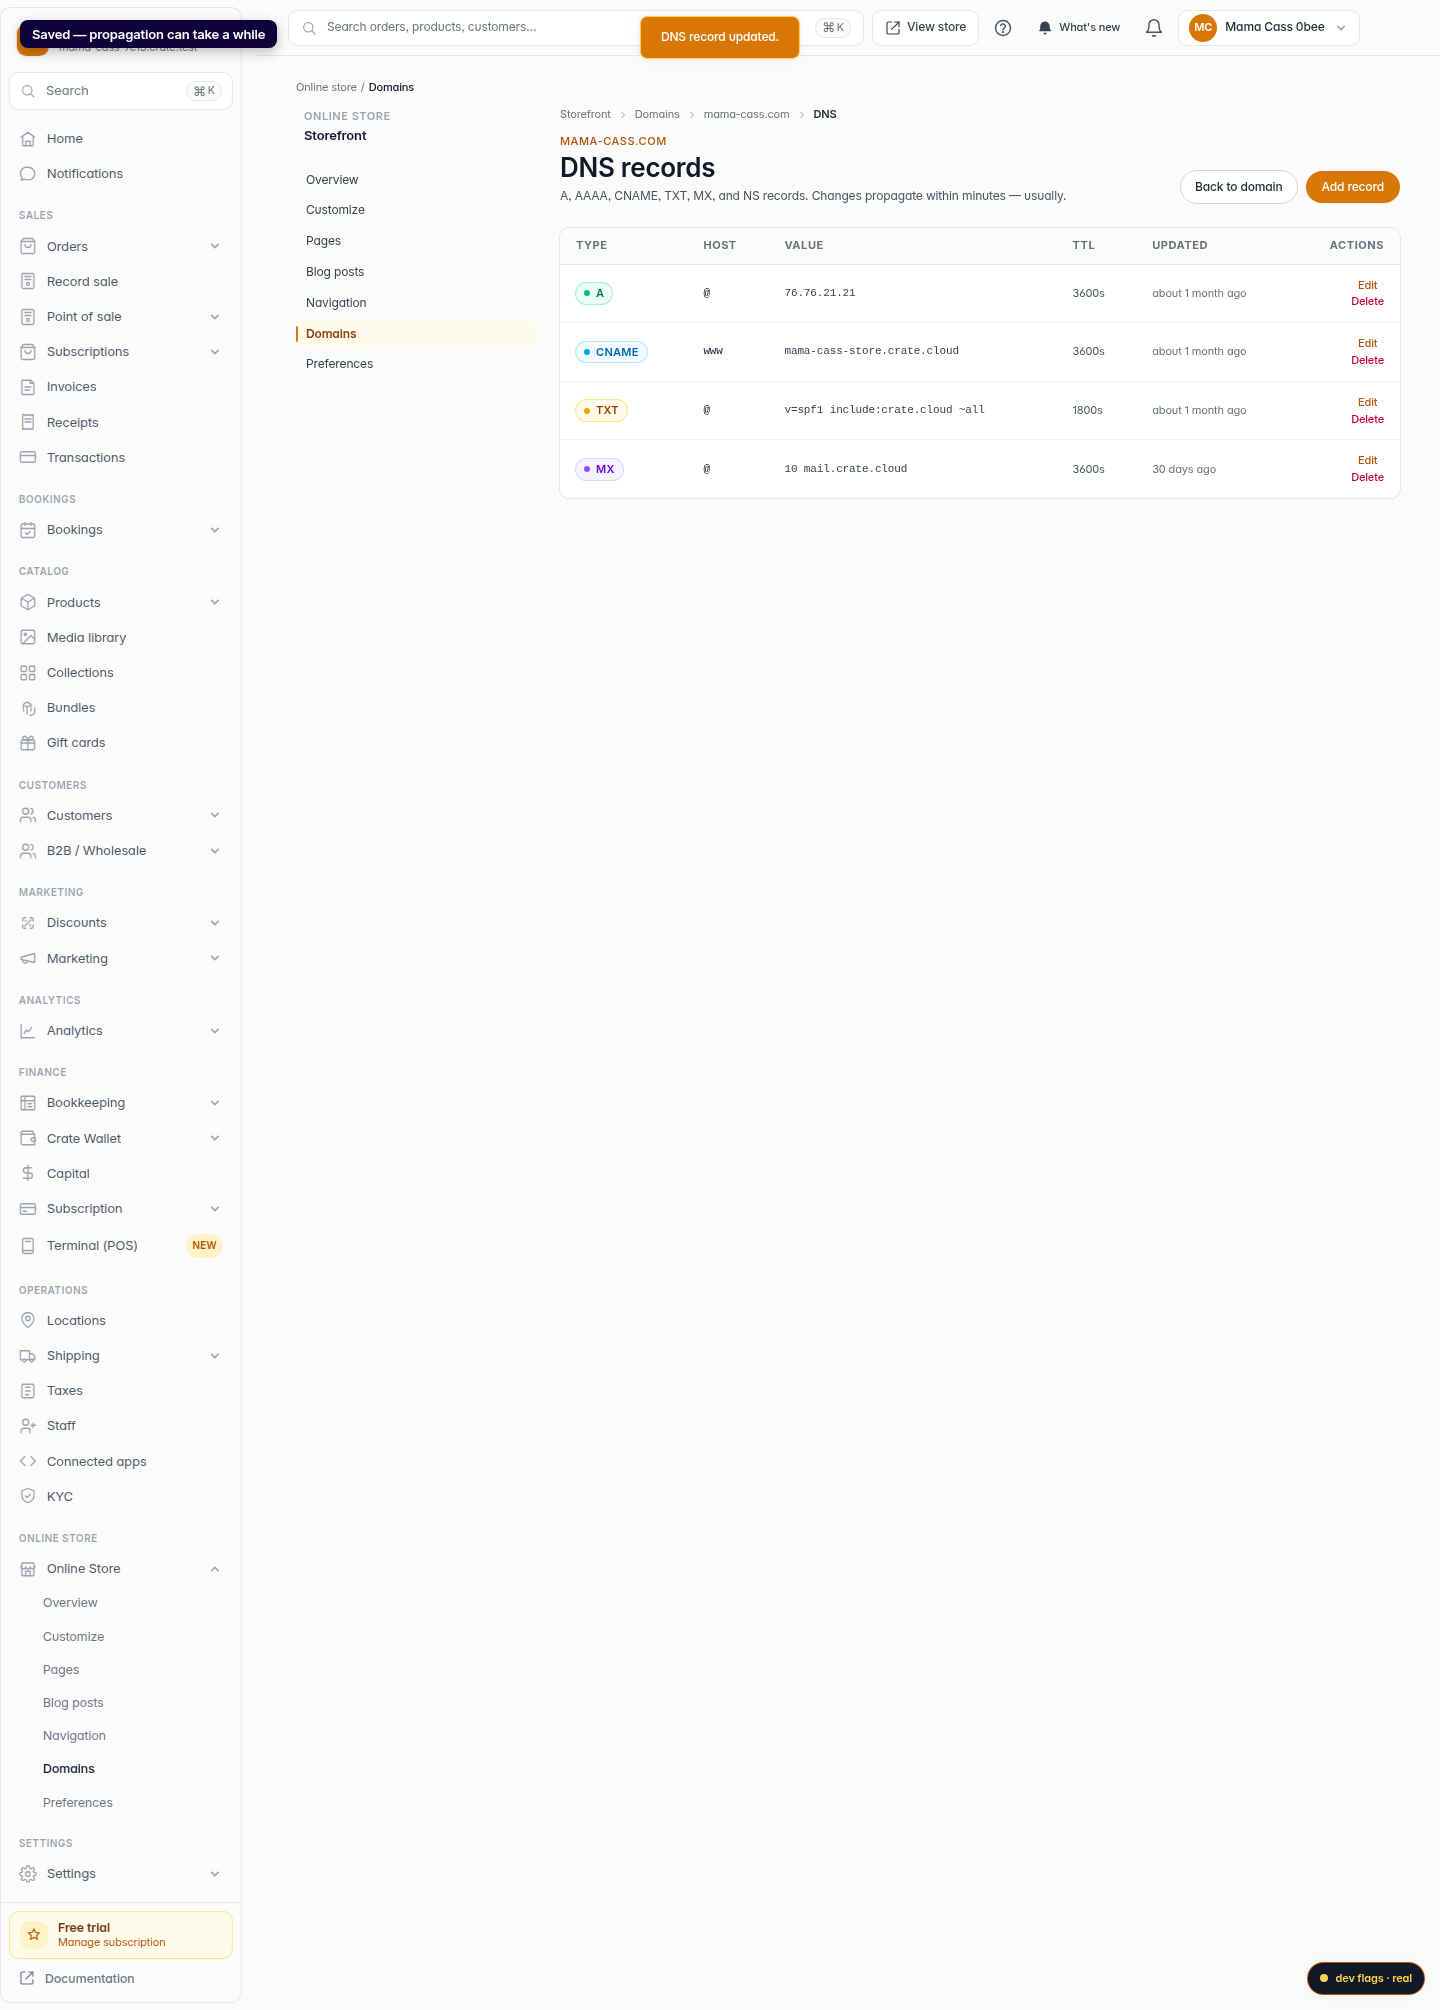The width and height of the screenshot is (1440, 2010).
Task: Click the Free trial star icon
Action: 34,1935
